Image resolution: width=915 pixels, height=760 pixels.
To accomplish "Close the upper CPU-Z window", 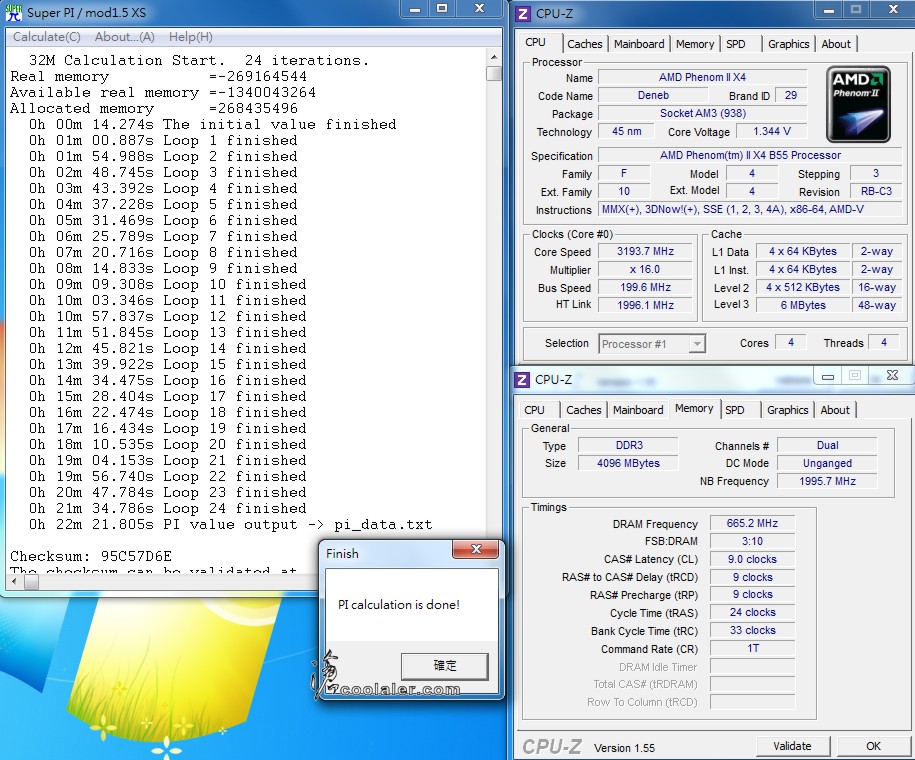I will [x=893, y=10].
